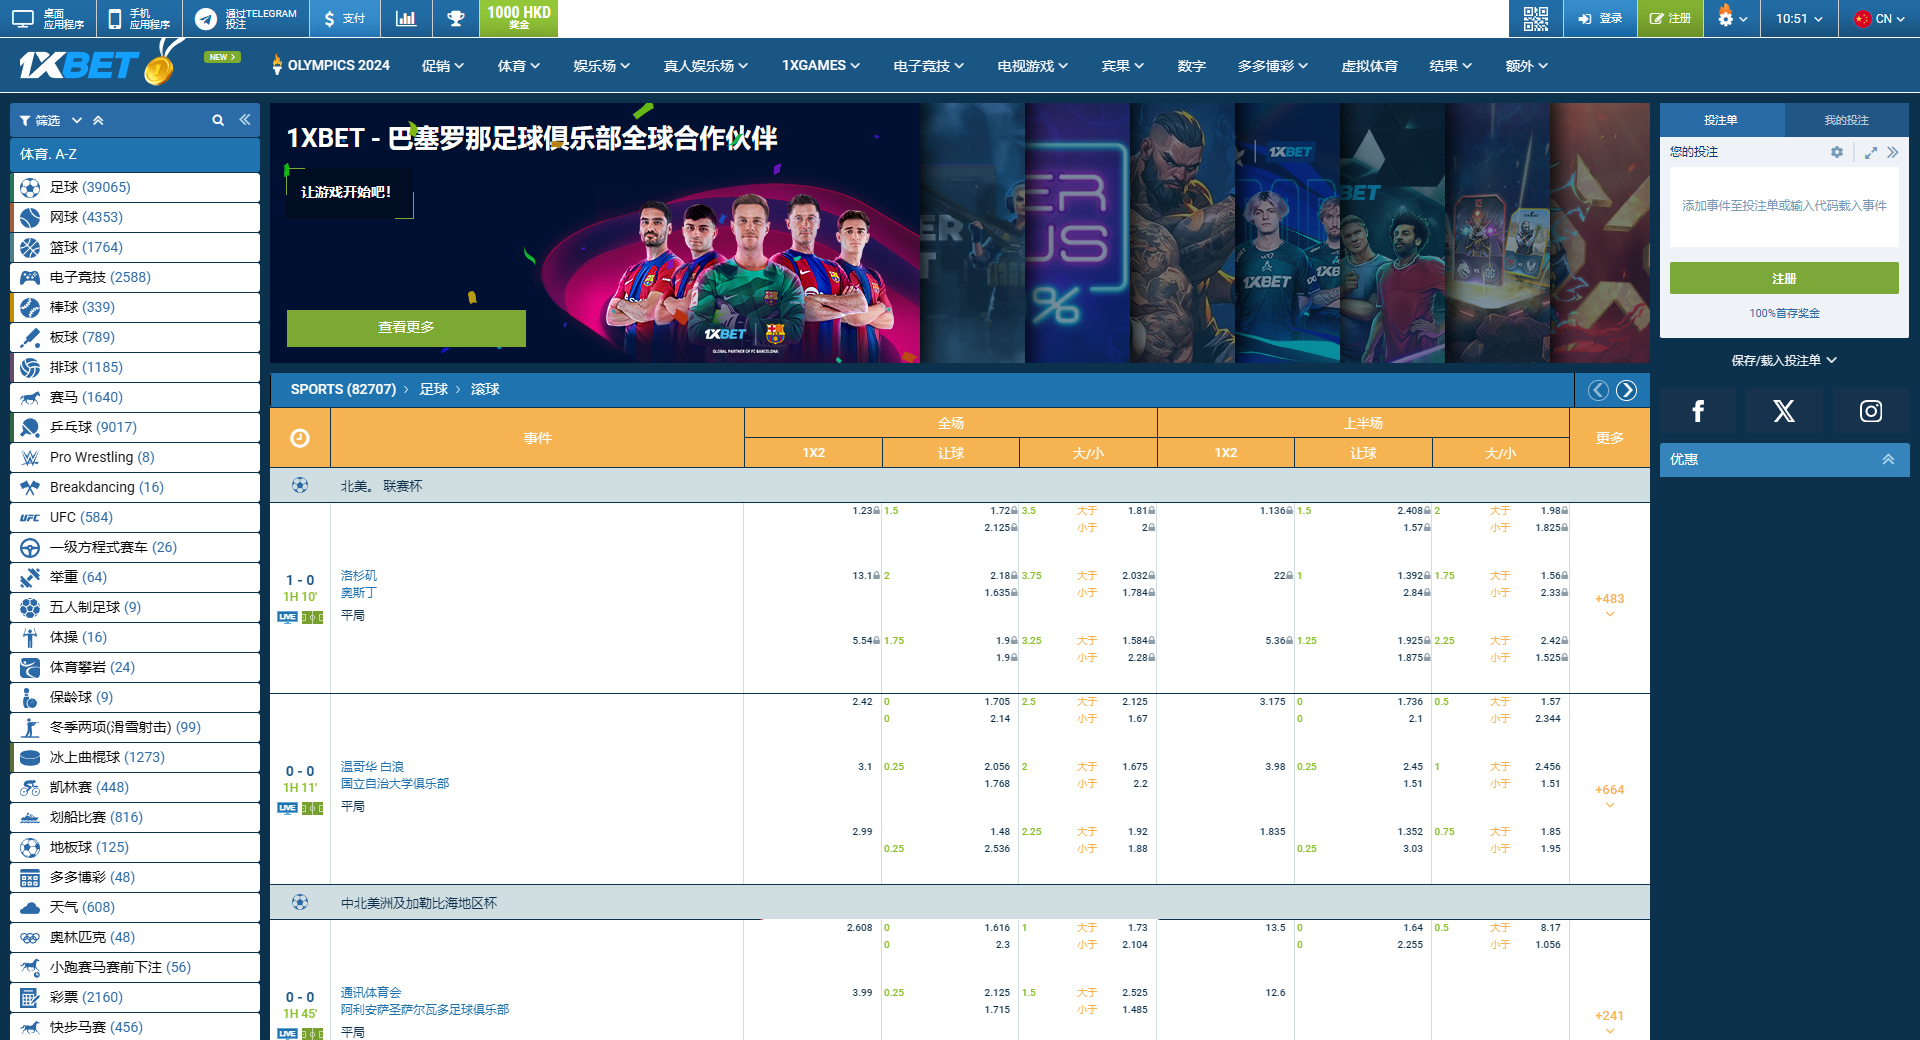This screenshot has height=1040, width=1920.
Task: Click 查看更多 on the banner
Action: pyautogui.click(x=406, y=328)
